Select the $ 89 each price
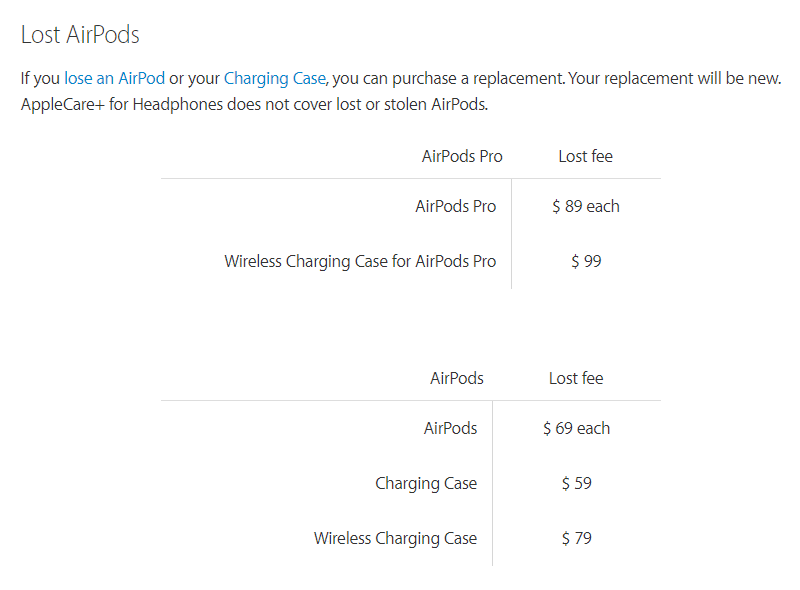 (585, 206)
